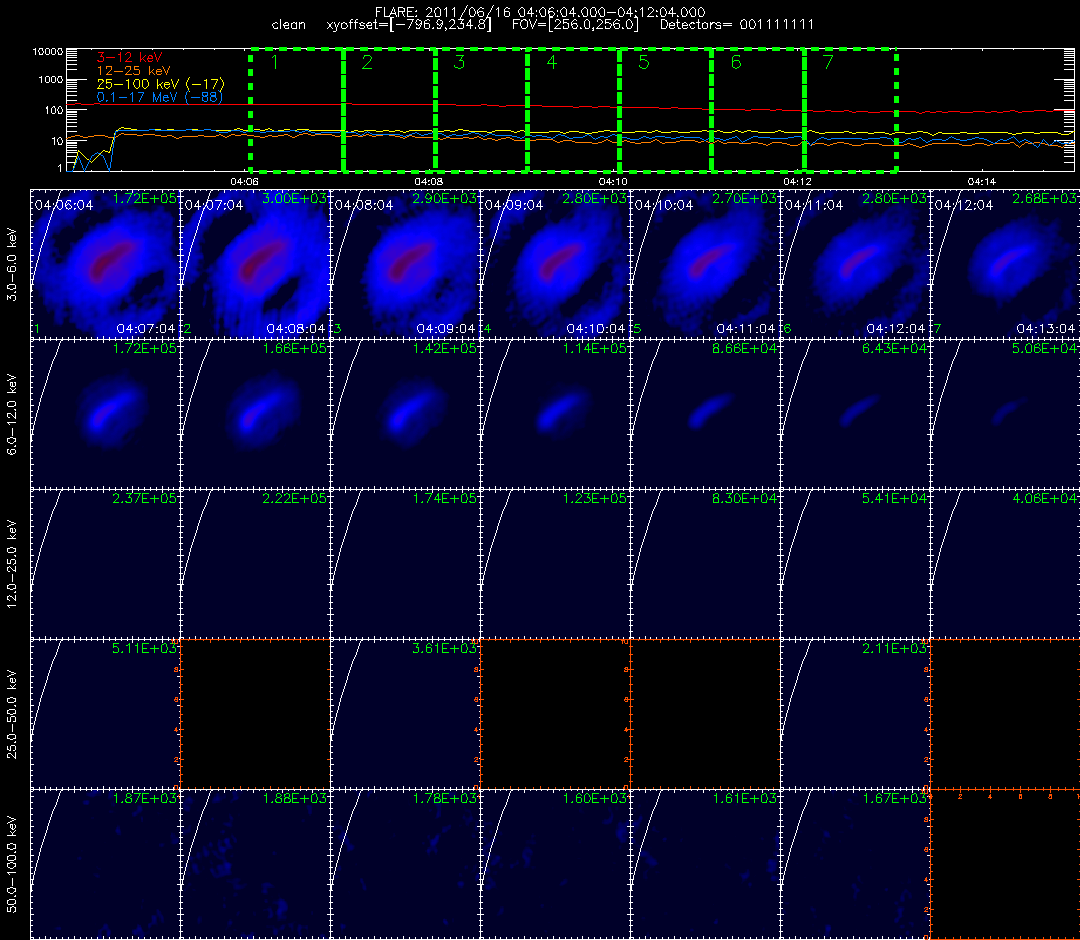This screenshot has height=940, width=1080.
Task: Click the 04:13:04 end time stamp
Action: (x=1046, y=329)
